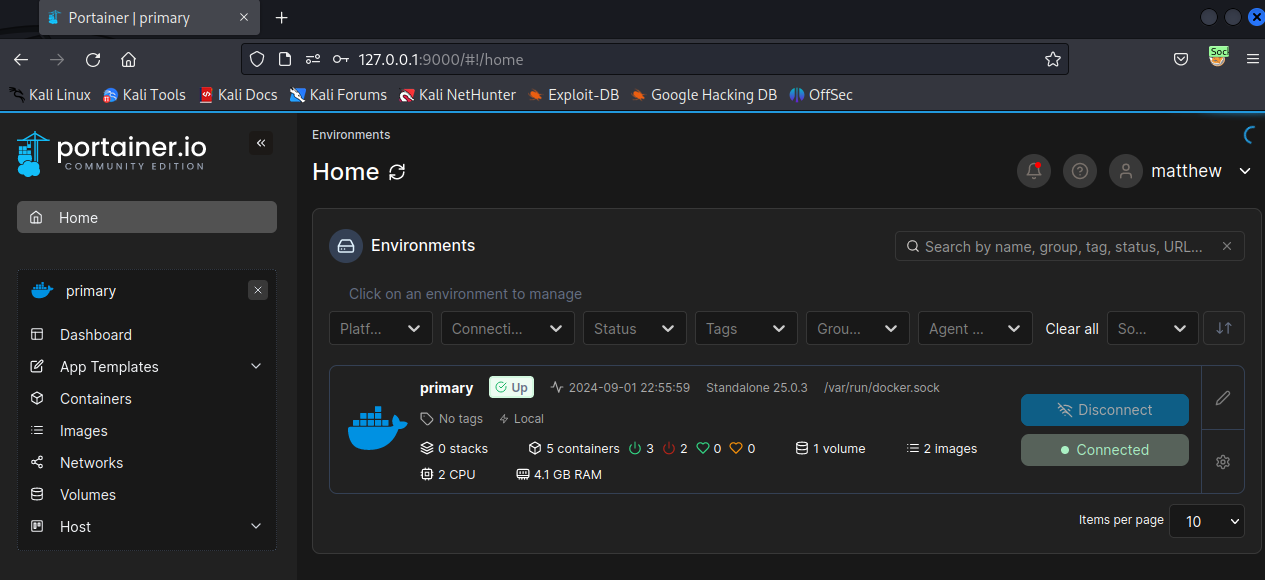Click the large Docker whale environment logo

tap(377, 428)
